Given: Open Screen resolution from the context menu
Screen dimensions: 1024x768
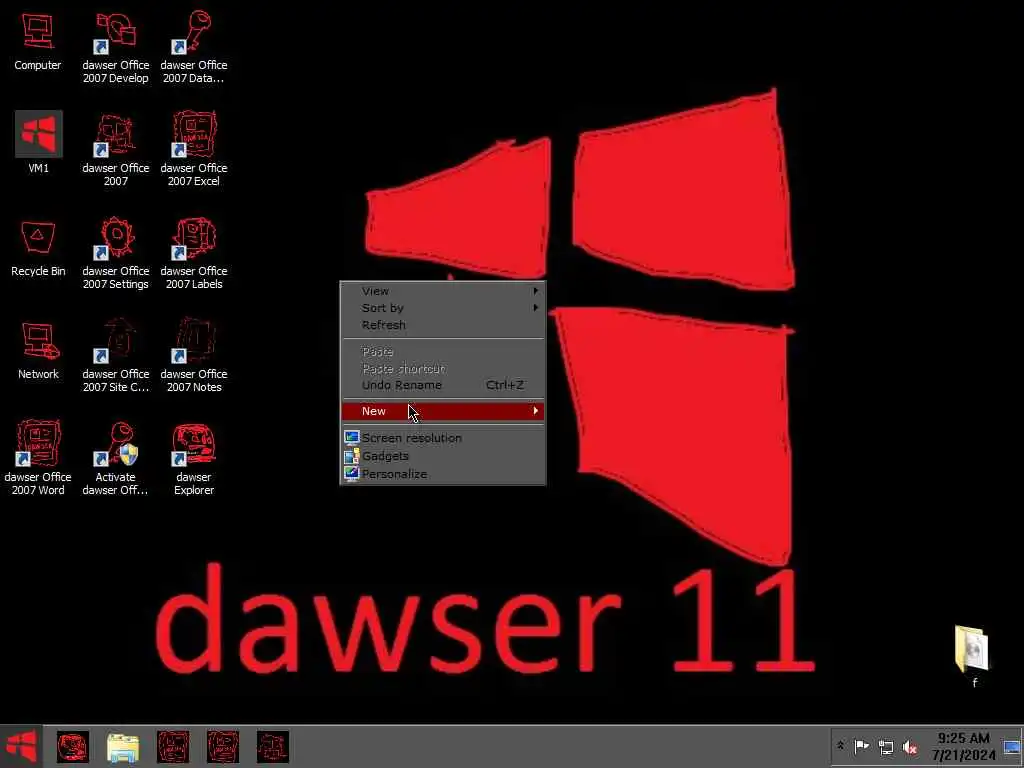Looking at the screenshot, I should (443, 438).
